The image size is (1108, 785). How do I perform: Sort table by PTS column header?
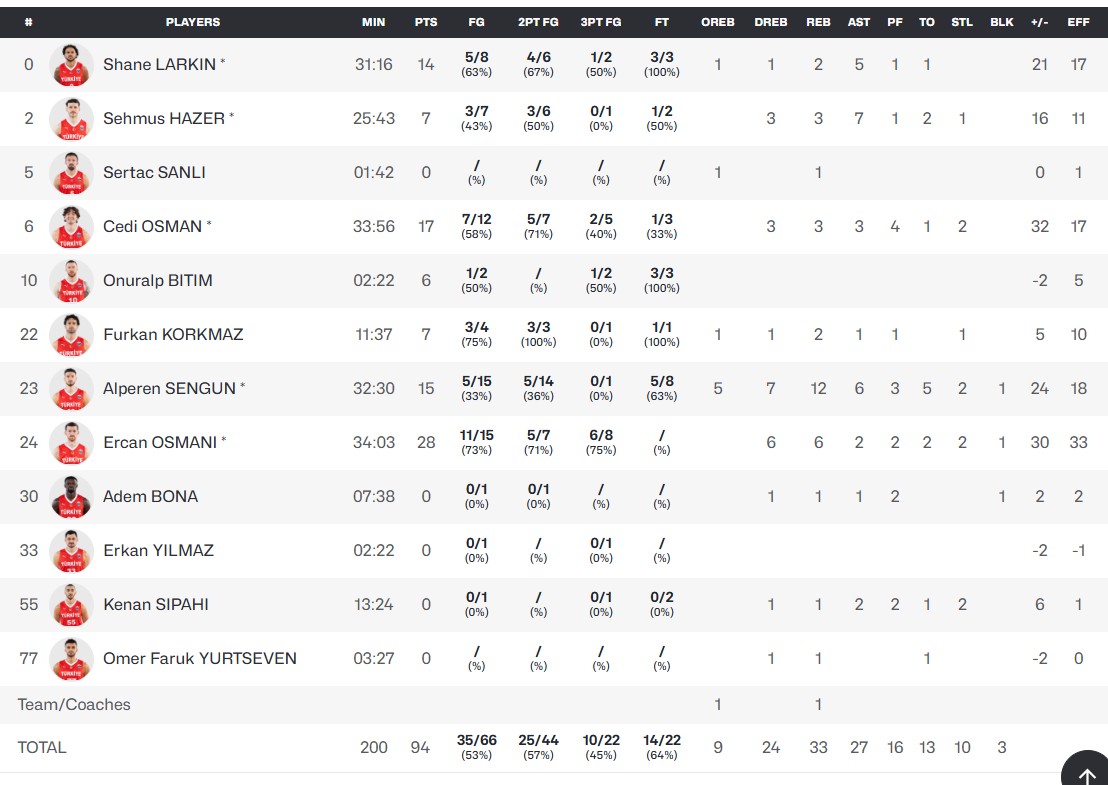pos(426,22)
